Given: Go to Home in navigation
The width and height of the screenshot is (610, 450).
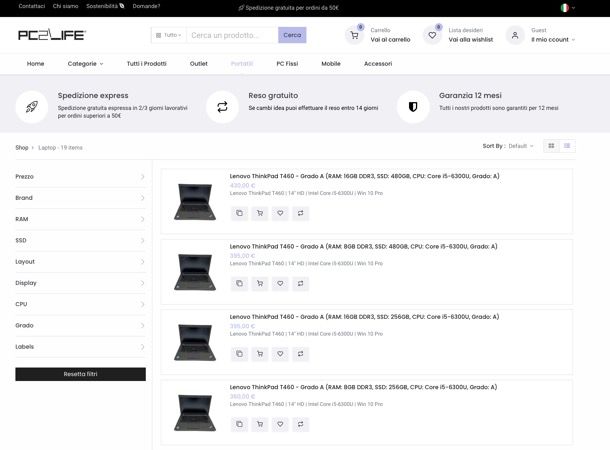Looking at the screenshot, I should (35, 64).
